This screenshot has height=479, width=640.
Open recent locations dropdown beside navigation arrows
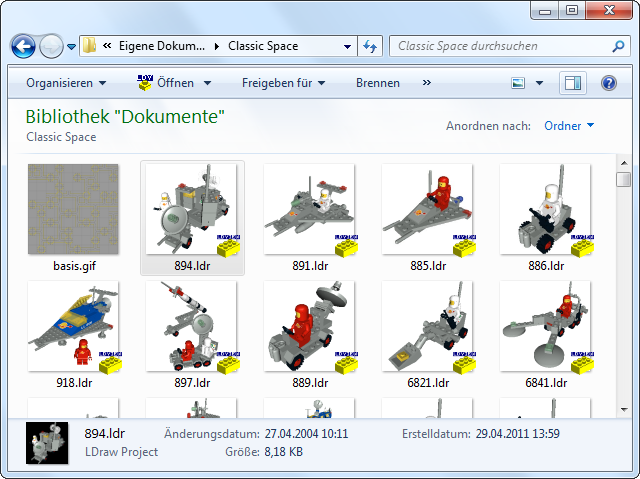71,47
